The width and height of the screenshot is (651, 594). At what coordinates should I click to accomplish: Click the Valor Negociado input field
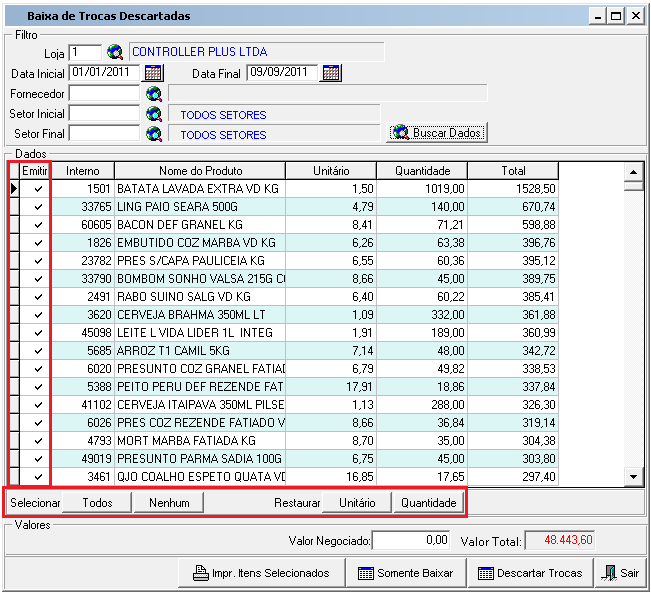click(411, 540)
